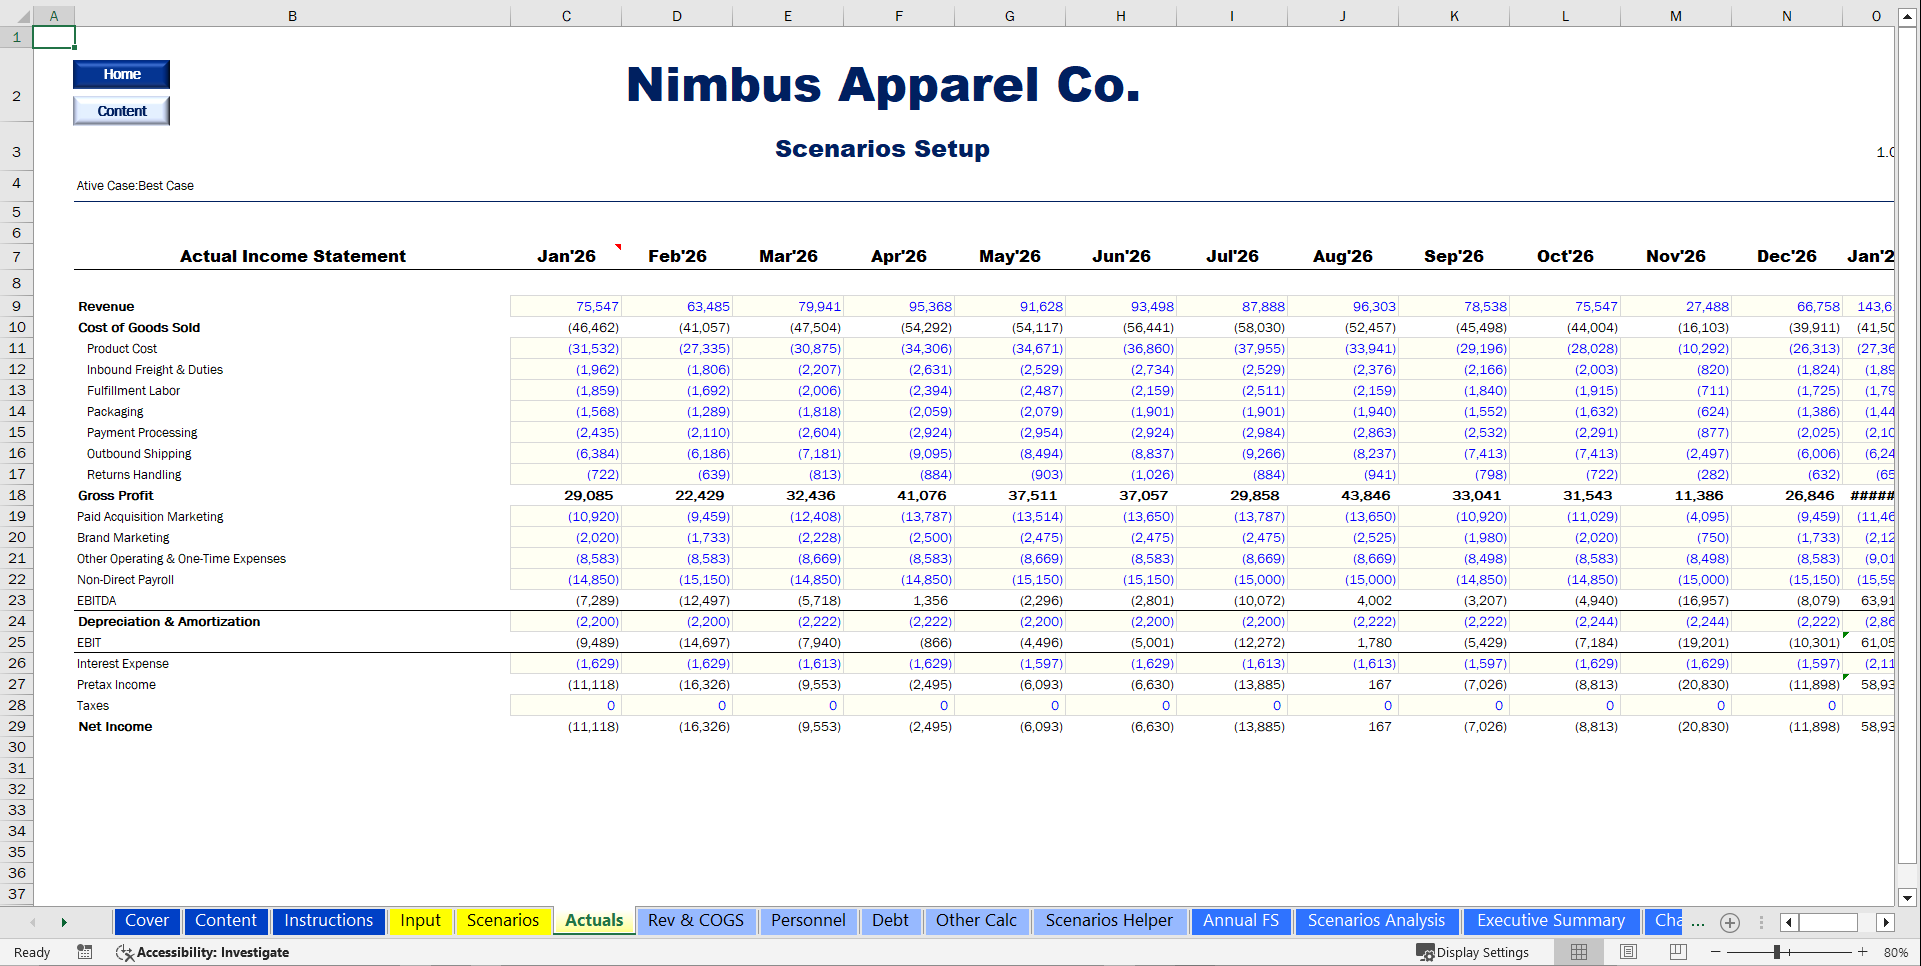Open hidden sheets list via ellipsis
The width and height of the screenshot is (1921, 966).
click(1698, 923)
